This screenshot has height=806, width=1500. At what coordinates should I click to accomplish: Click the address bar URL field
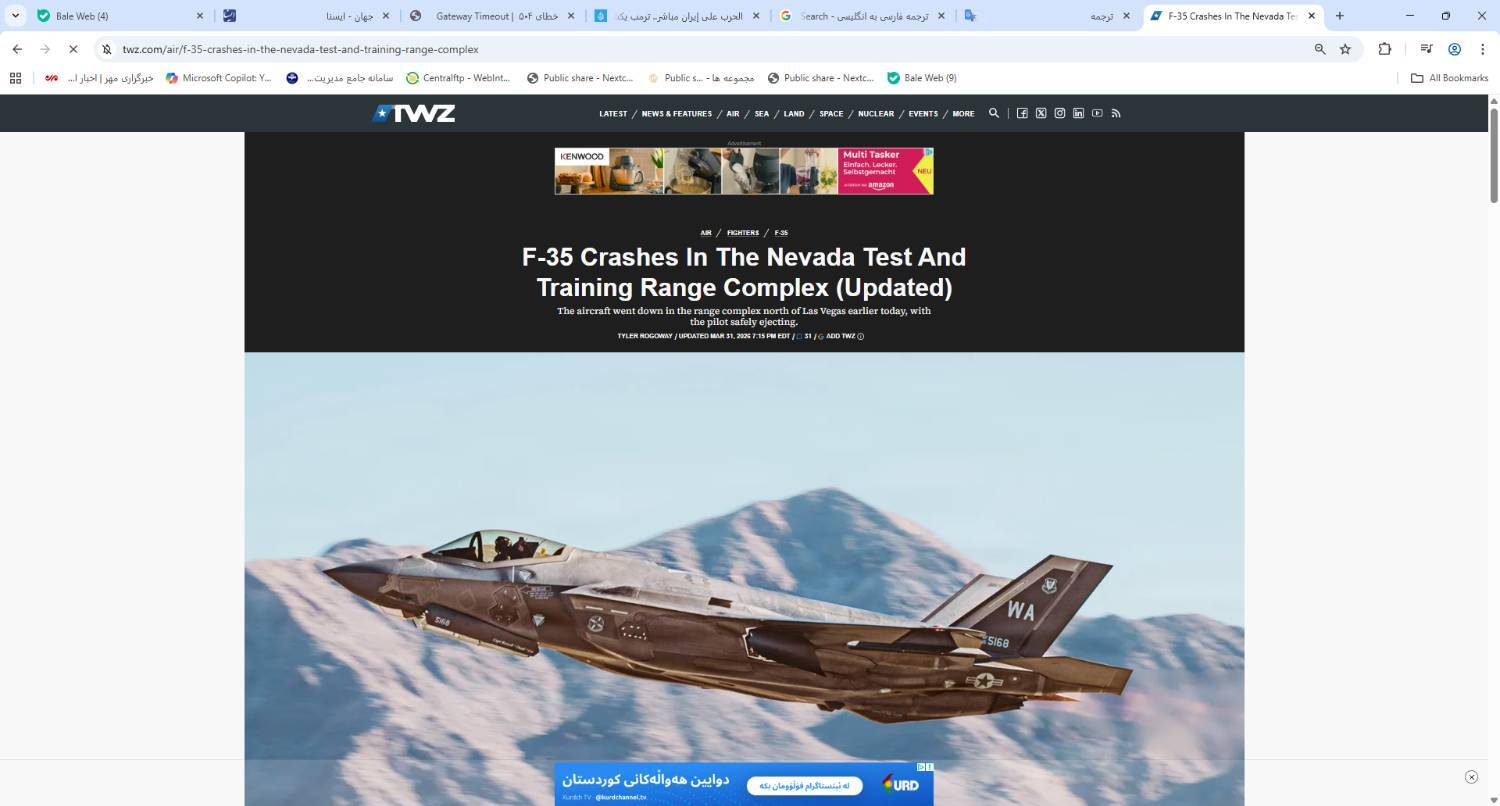[700, 49]
